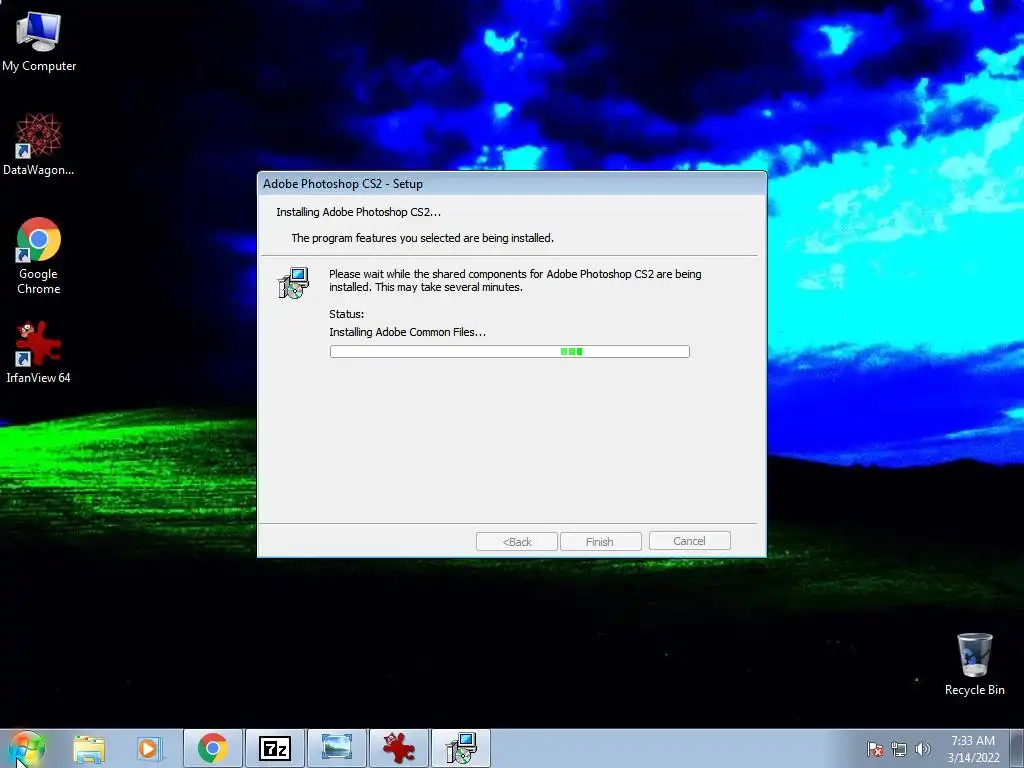Click the installer icon in setup dialog
Image resolution: width=1024 pixels, height=768 pixels.
(293, 283)
